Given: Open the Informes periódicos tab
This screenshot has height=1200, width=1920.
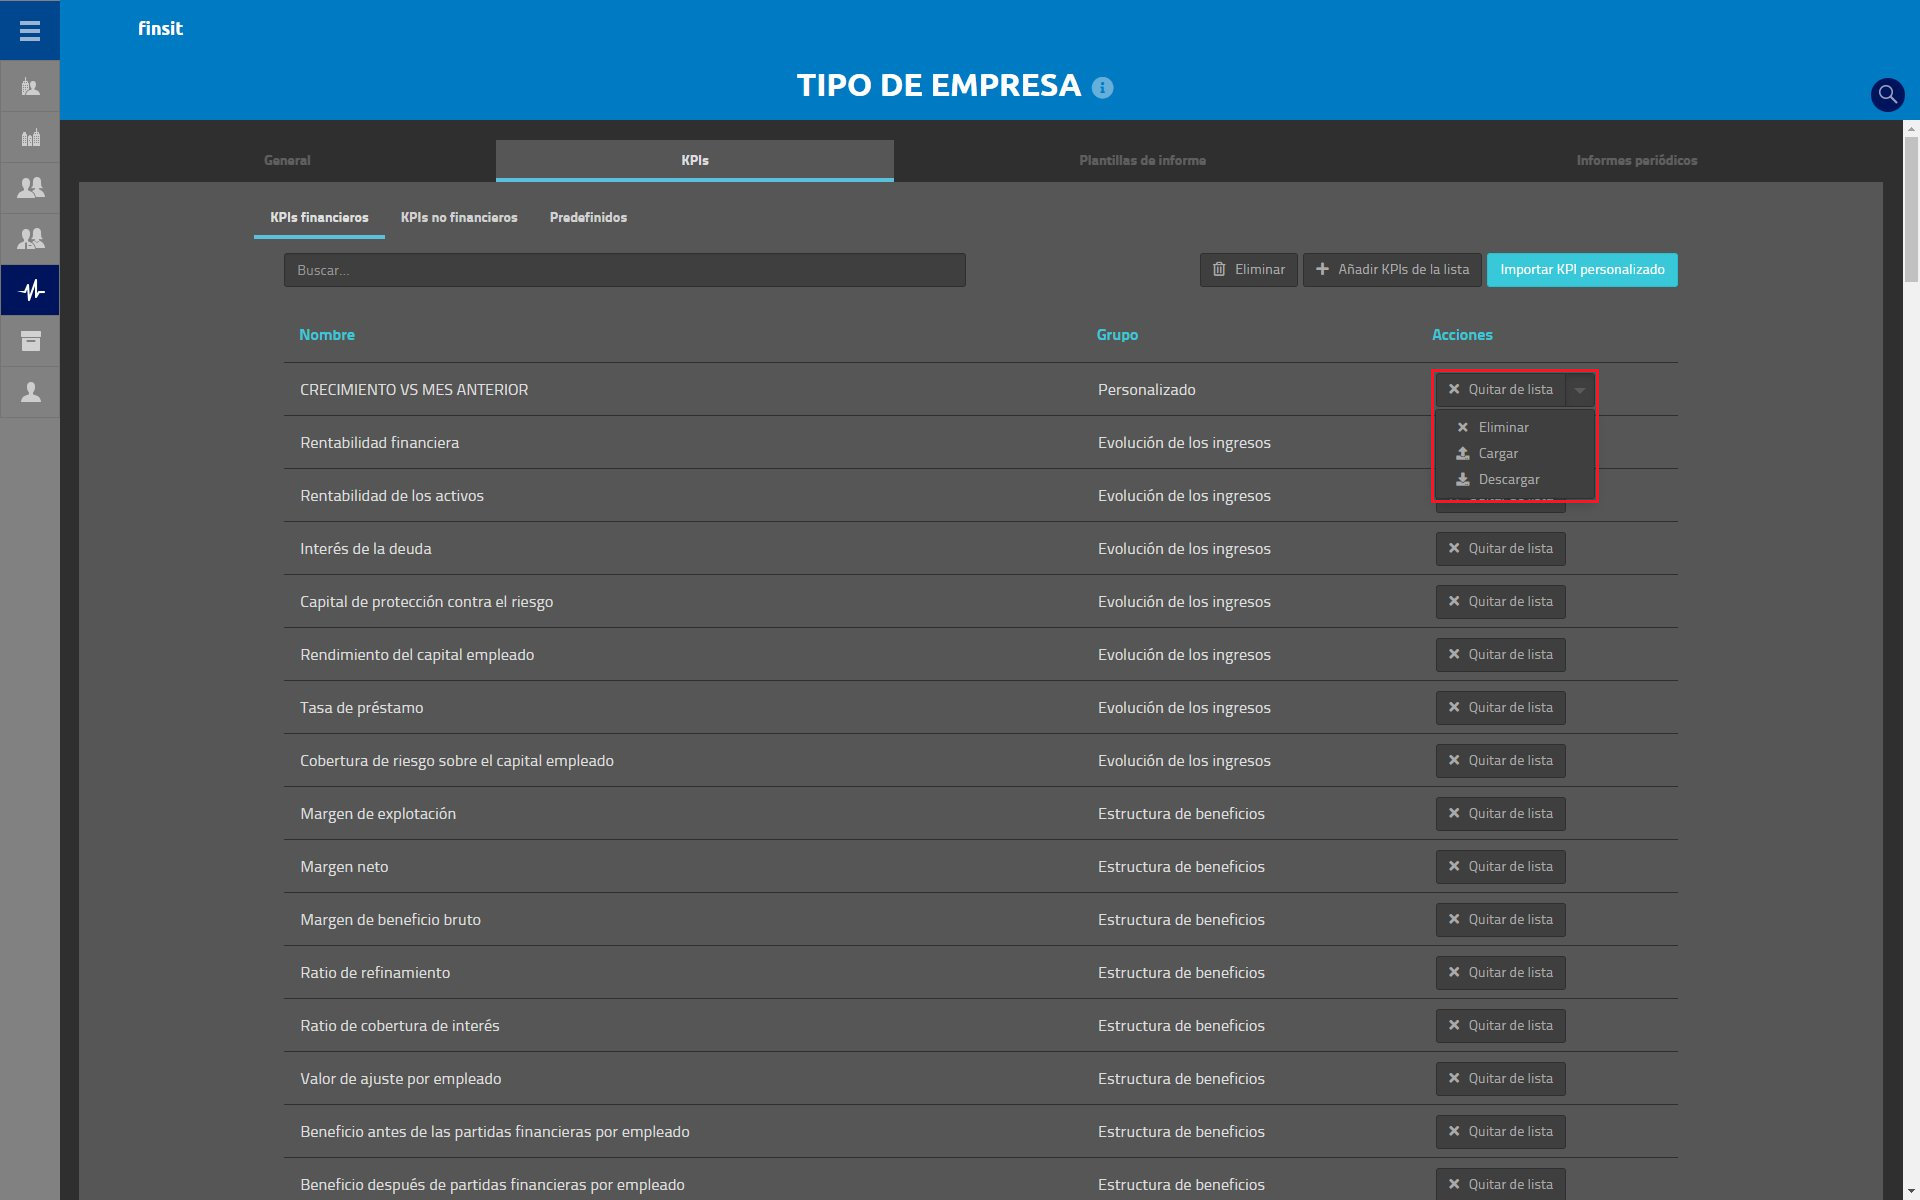Looking at the screenshot, I should pos(1636,160).
